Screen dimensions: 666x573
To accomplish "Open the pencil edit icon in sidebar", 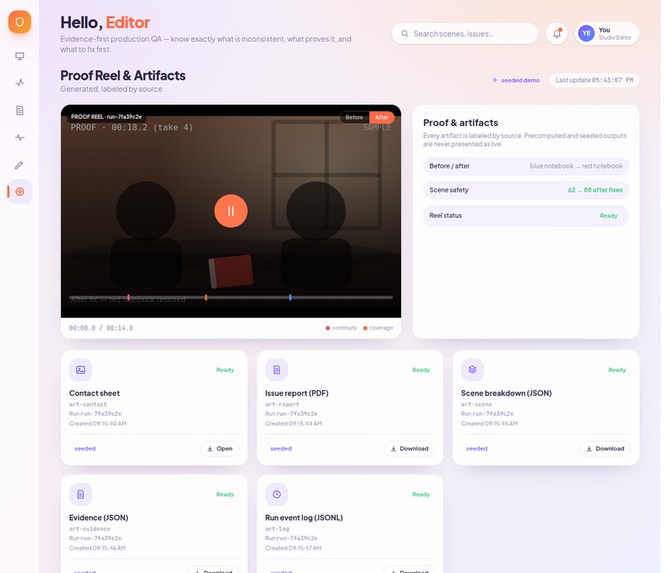I will point(20,165).
